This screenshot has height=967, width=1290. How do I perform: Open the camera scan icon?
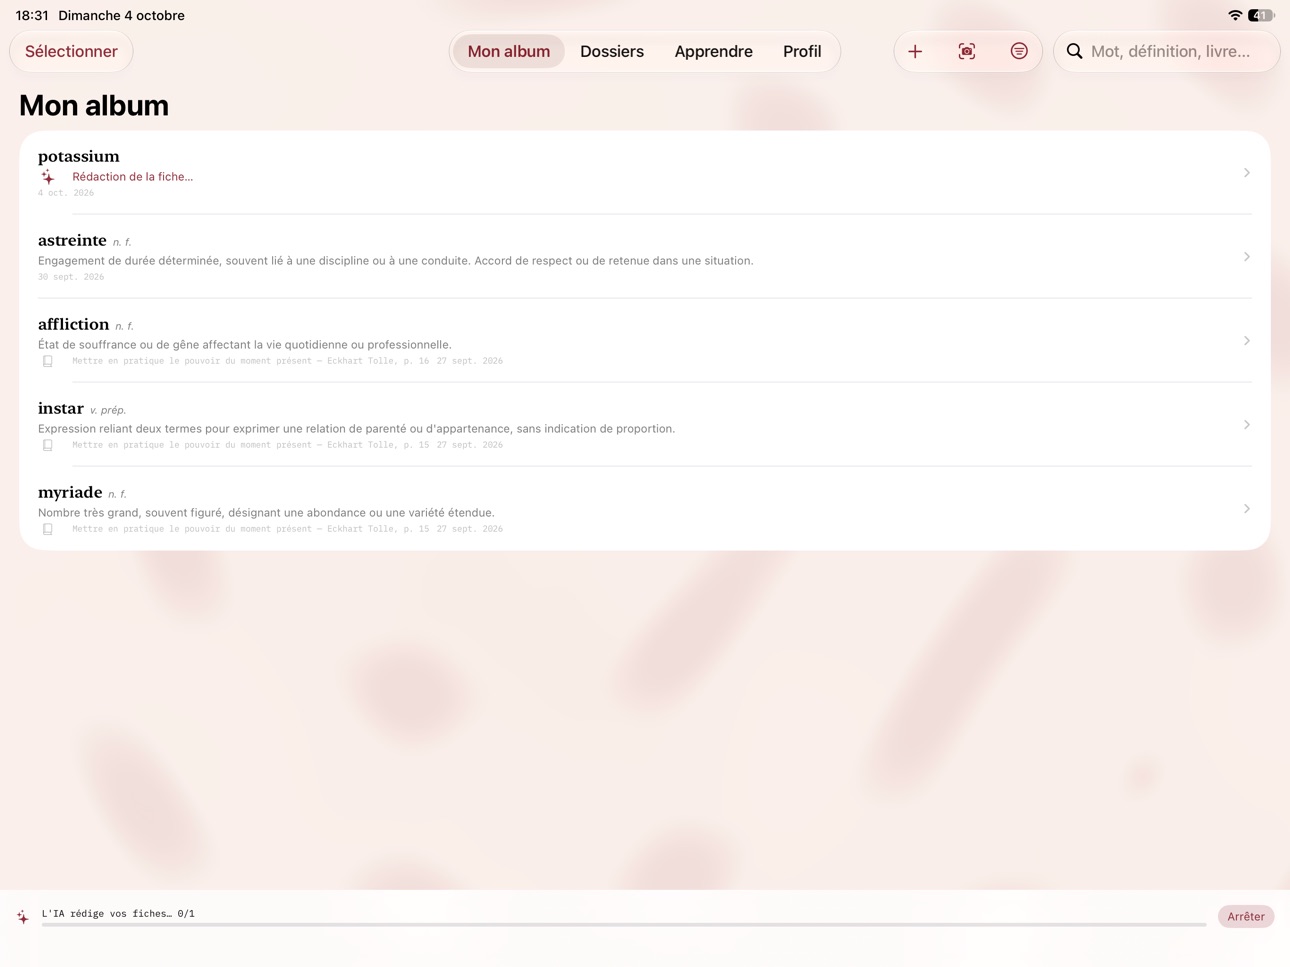click(x=967, y=51)
